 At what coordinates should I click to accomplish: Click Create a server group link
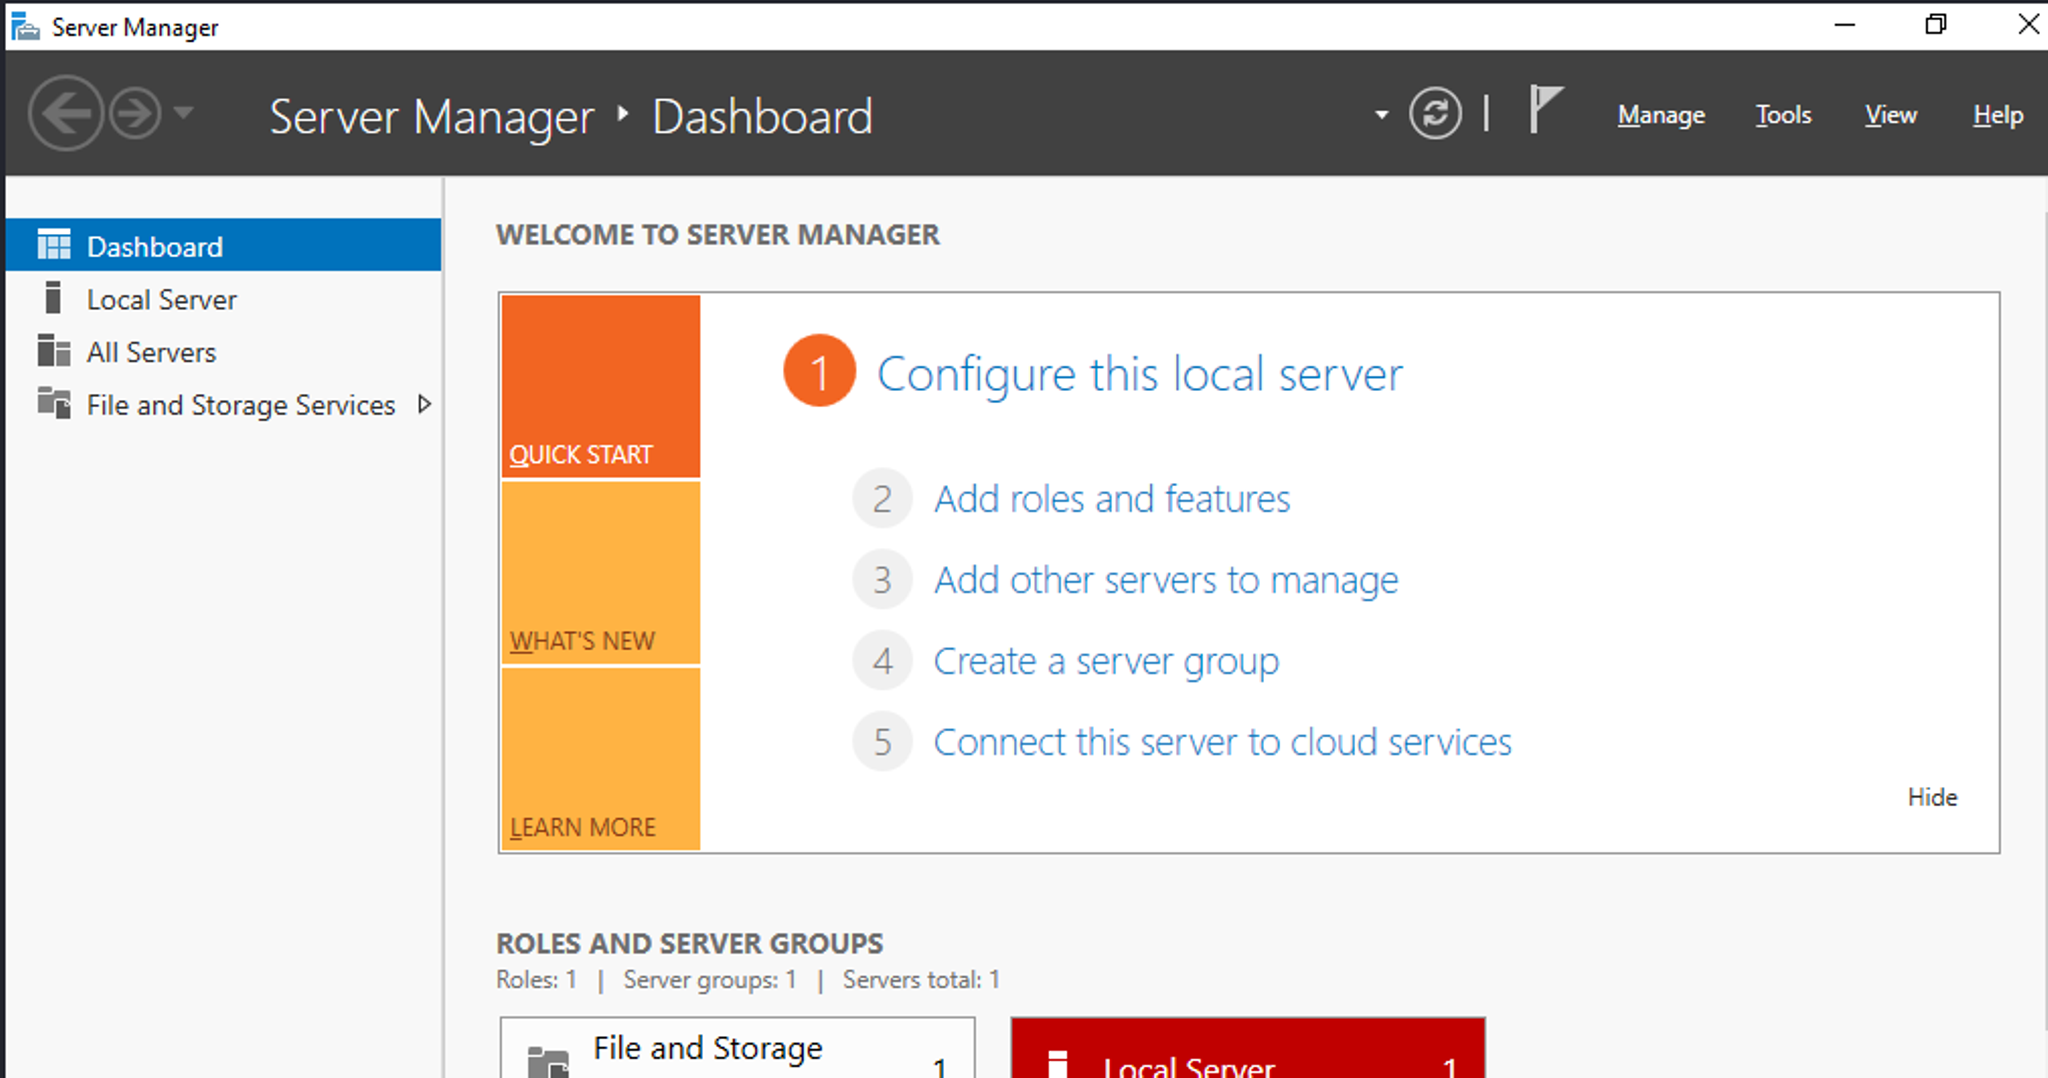point(1106,661)
